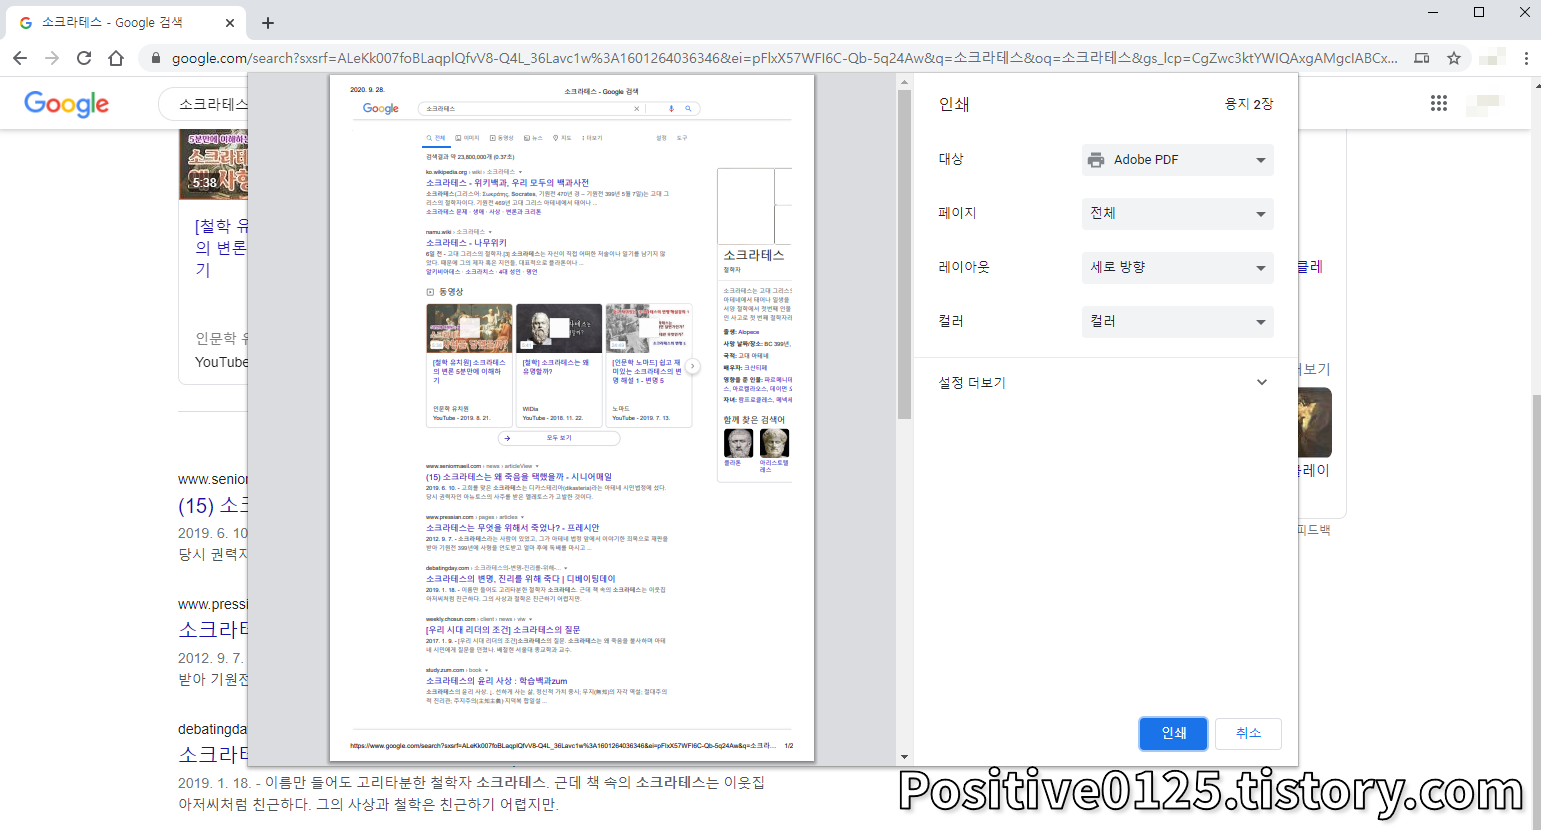1541x830 pixels.
Task: Click the URL in the address bar
Action: 785,58
